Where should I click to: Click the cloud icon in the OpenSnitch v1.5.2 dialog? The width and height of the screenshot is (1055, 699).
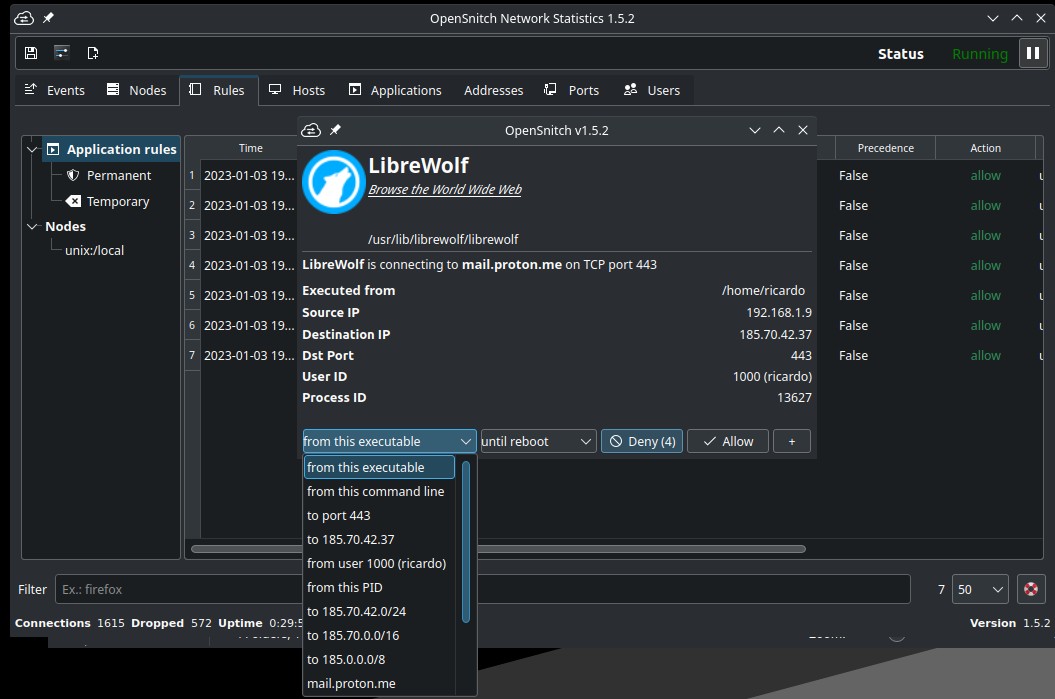(311, 130)
